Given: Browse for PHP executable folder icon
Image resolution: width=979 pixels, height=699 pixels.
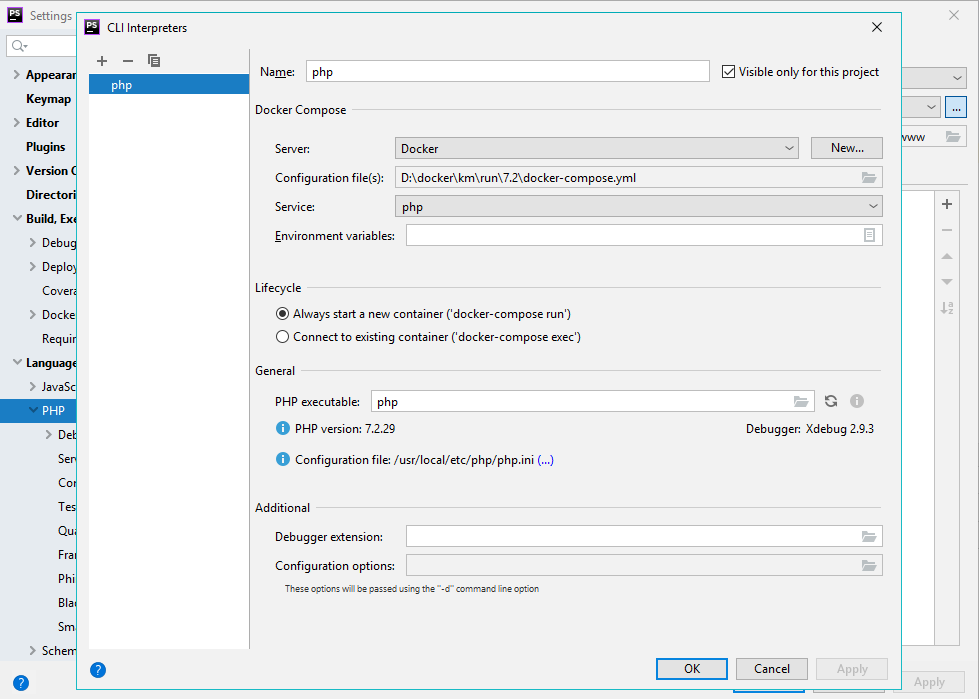Looking at the screenshot, I should (801, 401).
